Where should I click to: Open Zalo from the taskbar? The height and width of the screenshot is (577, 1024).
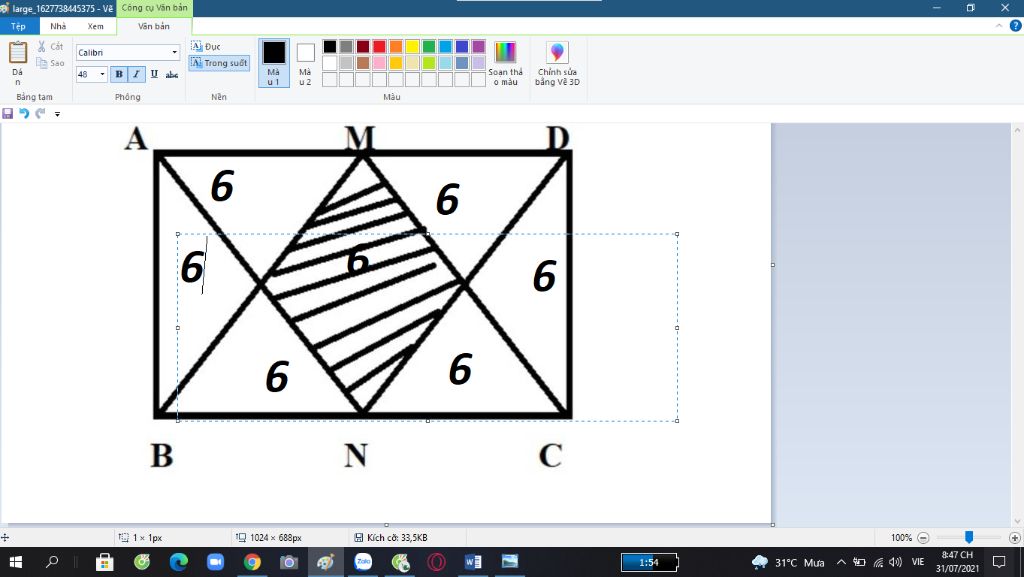click(x=363, y=562)
